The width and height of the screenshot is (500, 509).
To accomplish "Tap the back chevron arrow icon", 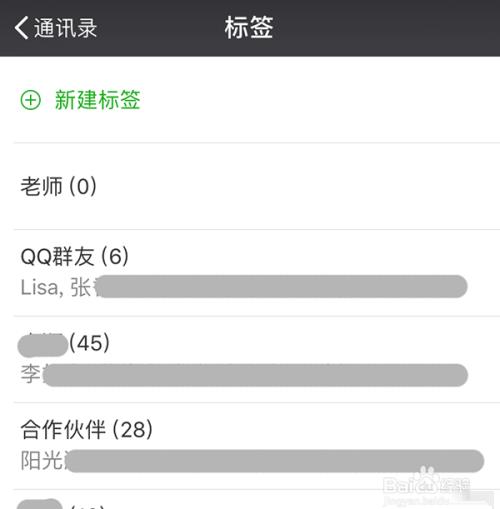I will pyautogui.click(x=21, y=28).
